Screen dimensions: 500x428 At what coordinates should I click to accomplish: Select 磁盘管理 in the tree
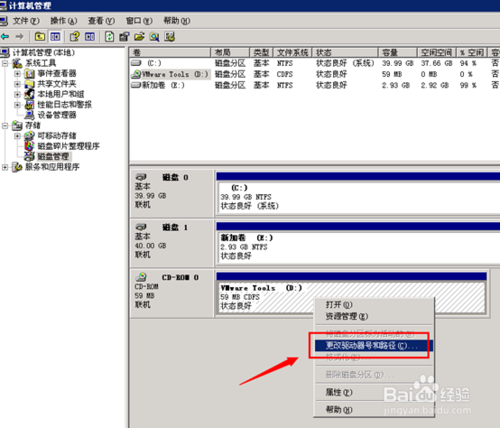click(53, 156)
